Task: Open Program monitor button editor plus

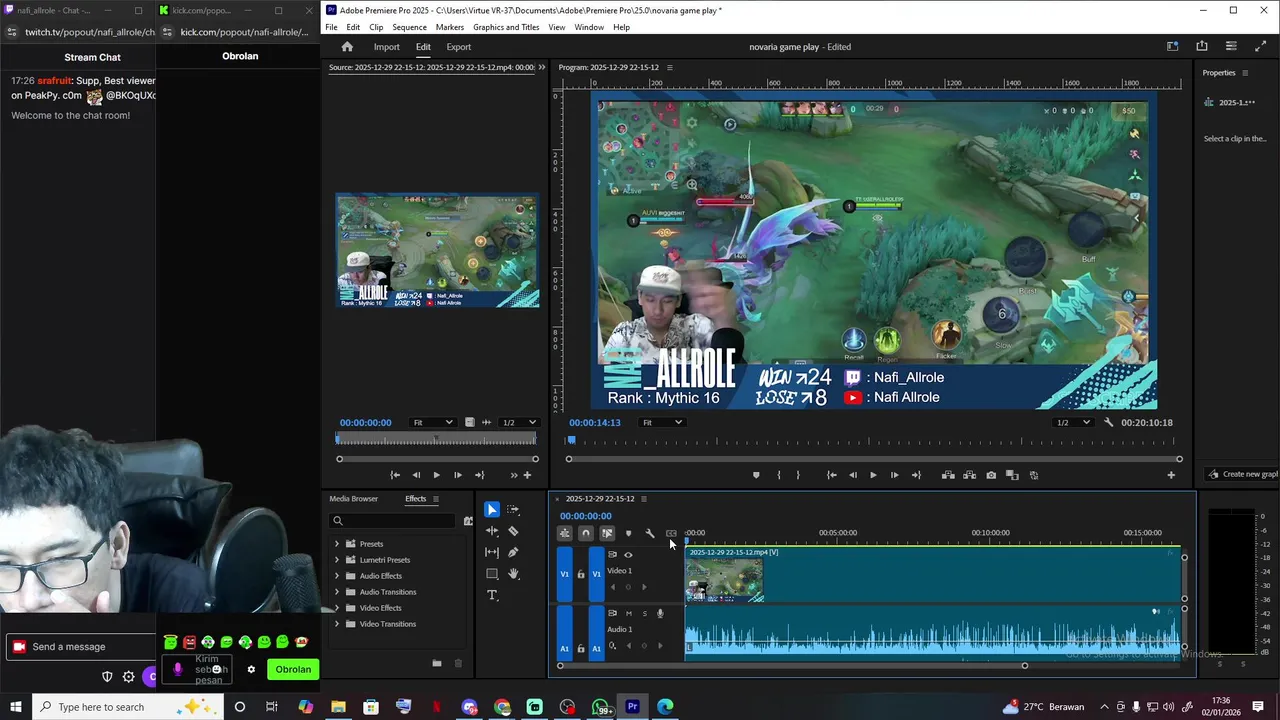Action: [1171, 475]
